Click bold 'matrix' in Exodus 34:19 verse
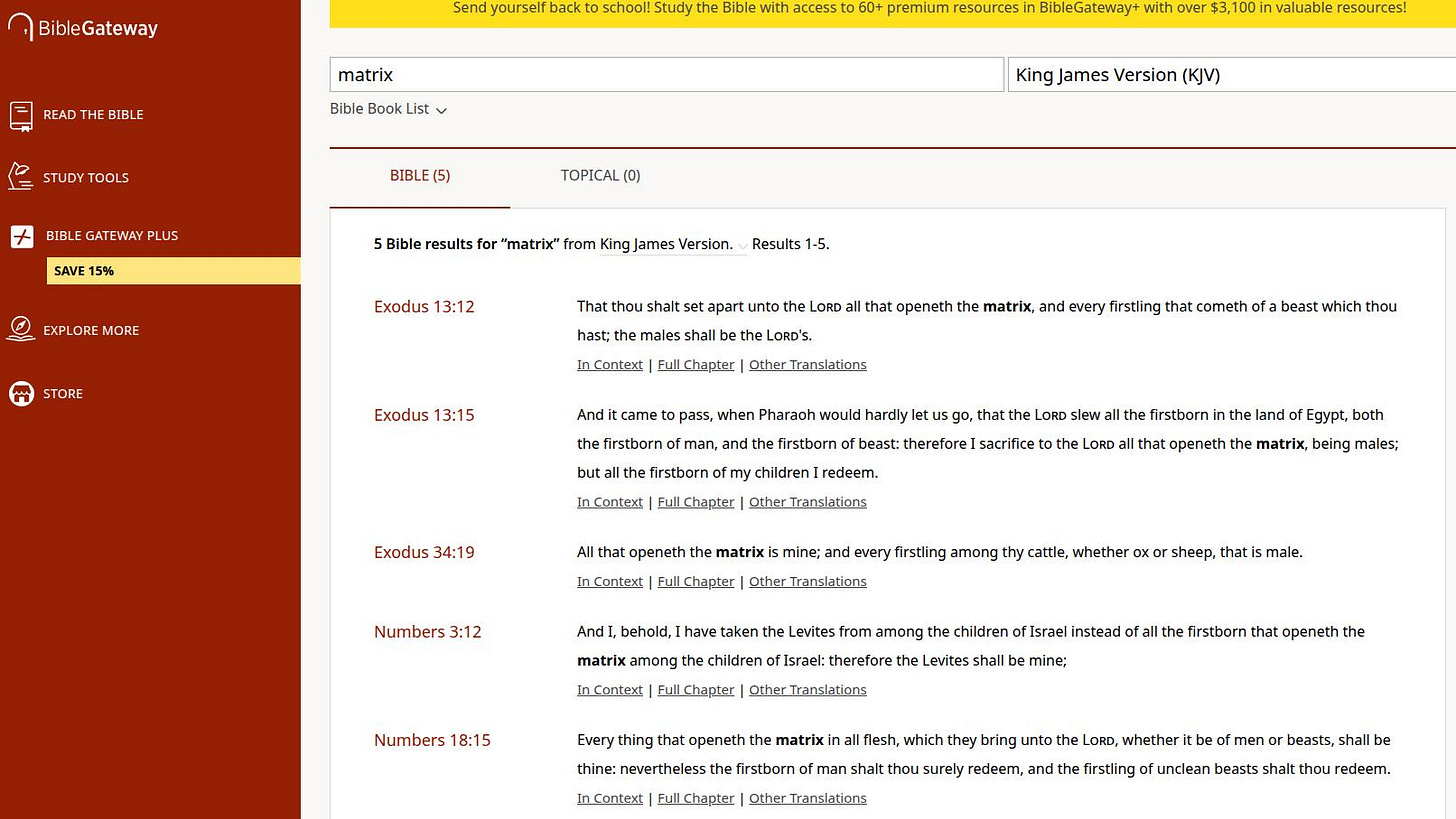Screen dimensions: 1456x819 [740, 552]
